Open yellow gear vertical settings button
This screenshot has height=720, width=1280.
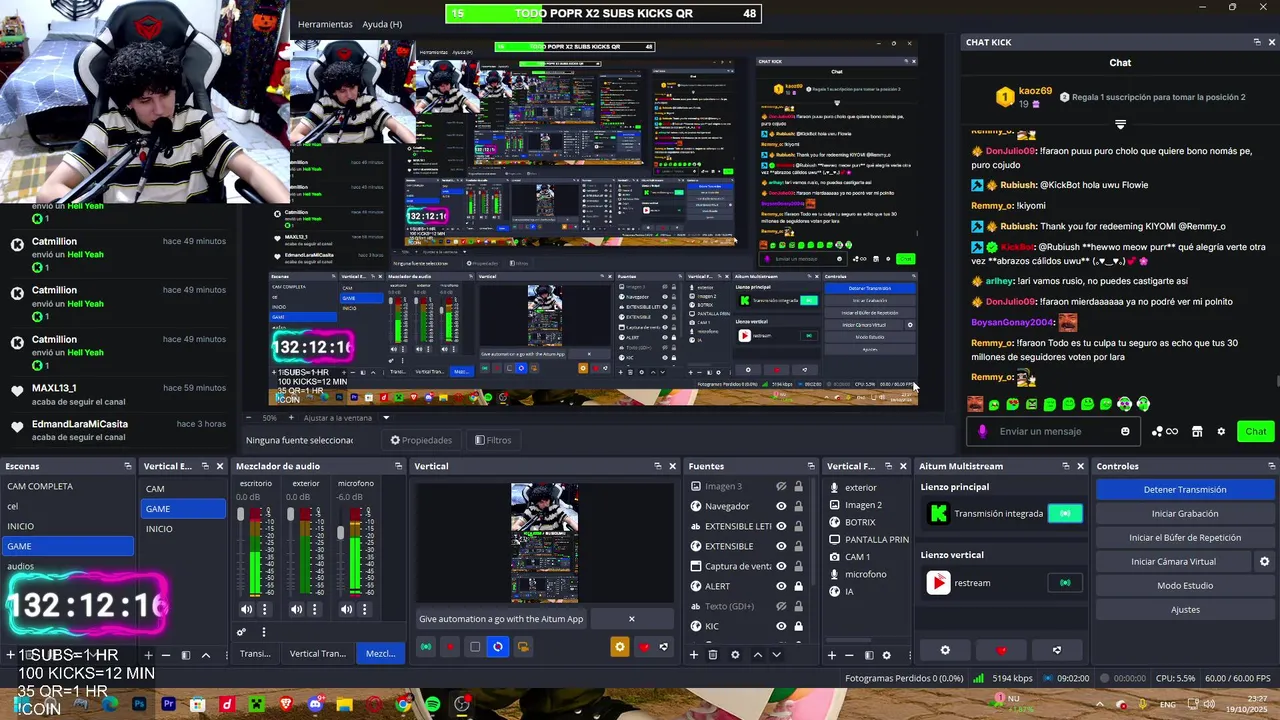[x=620, y=647]
